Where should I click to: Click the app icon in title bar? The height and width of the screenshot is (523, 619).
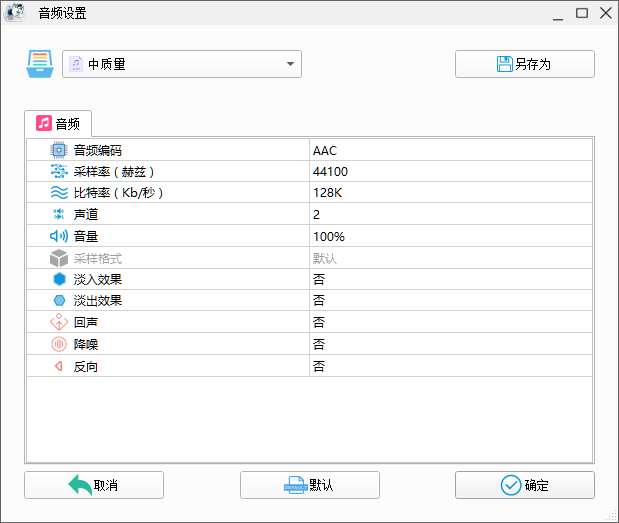15,12
